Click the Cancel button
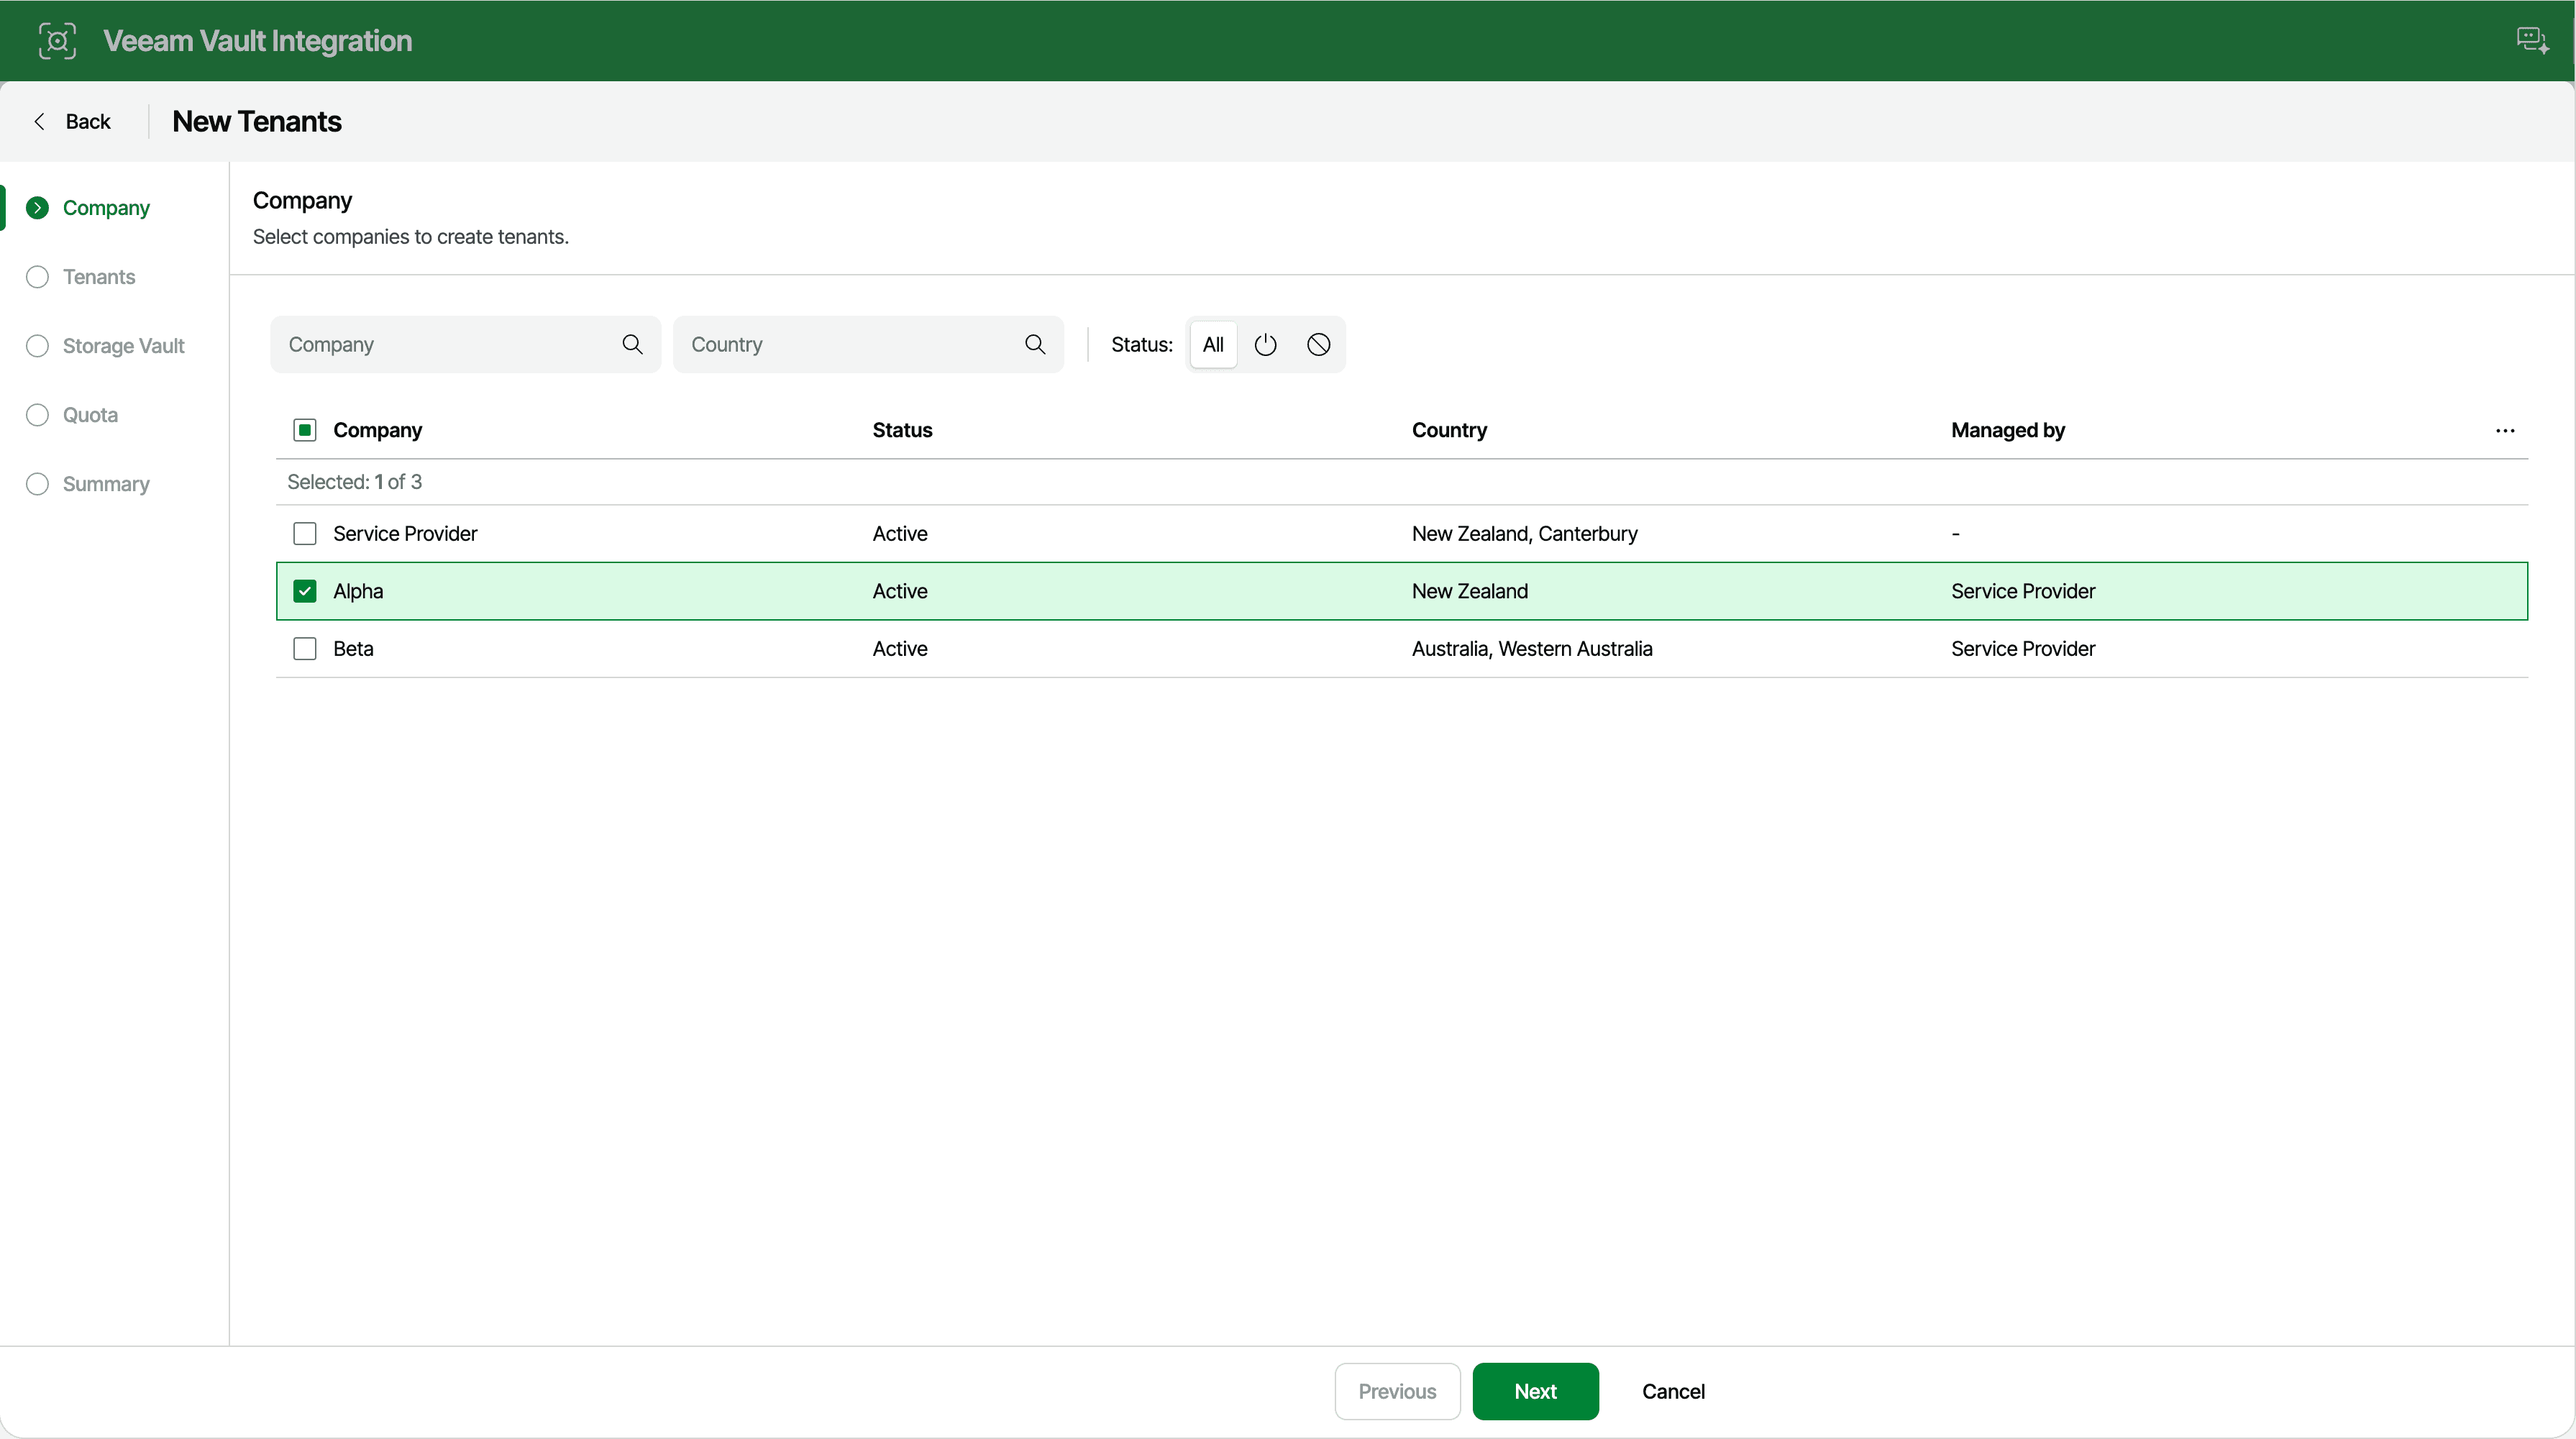Screen dimensions: 2576x1439 click(1673, 1391)
